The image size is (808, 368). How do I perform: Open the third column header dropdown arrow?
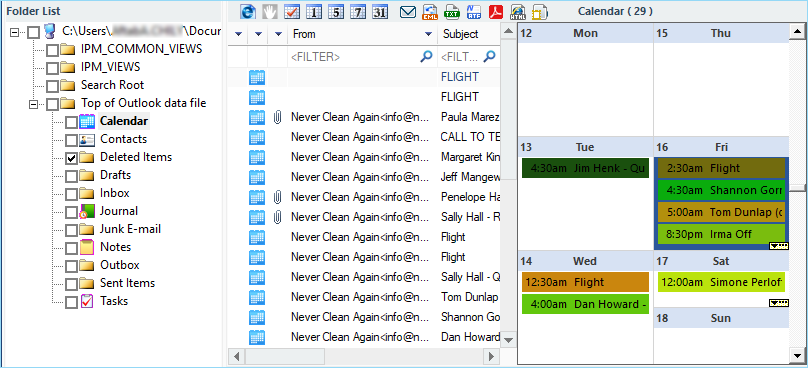click(x=278, y=35)
